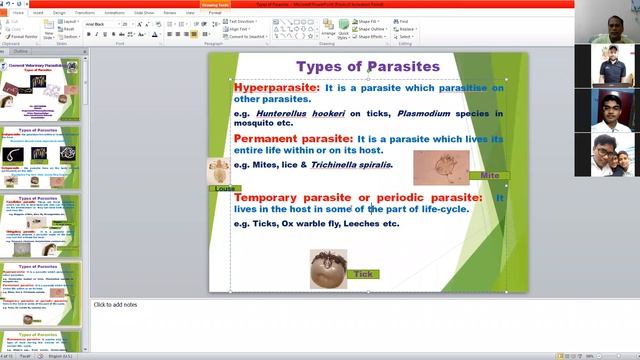
Task: Click the Replace button in Editing group
Action: click(x=405, y=29)
